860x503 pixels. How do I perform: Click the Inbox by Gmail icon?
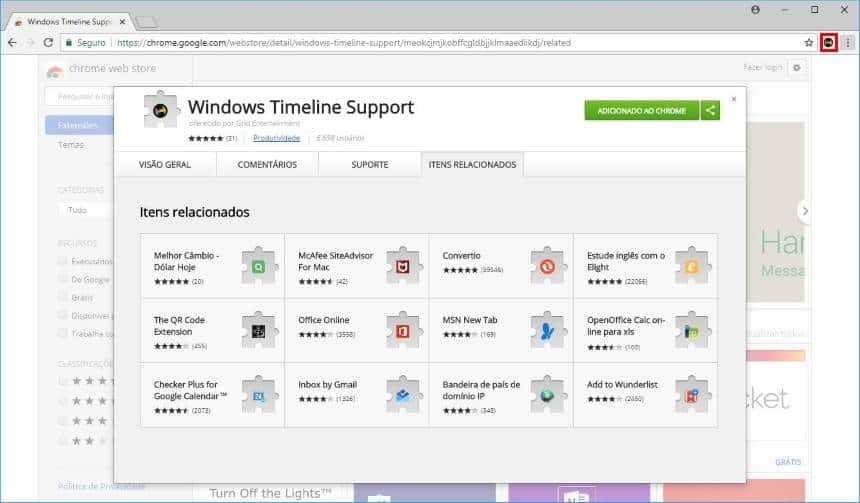[404, 395]
